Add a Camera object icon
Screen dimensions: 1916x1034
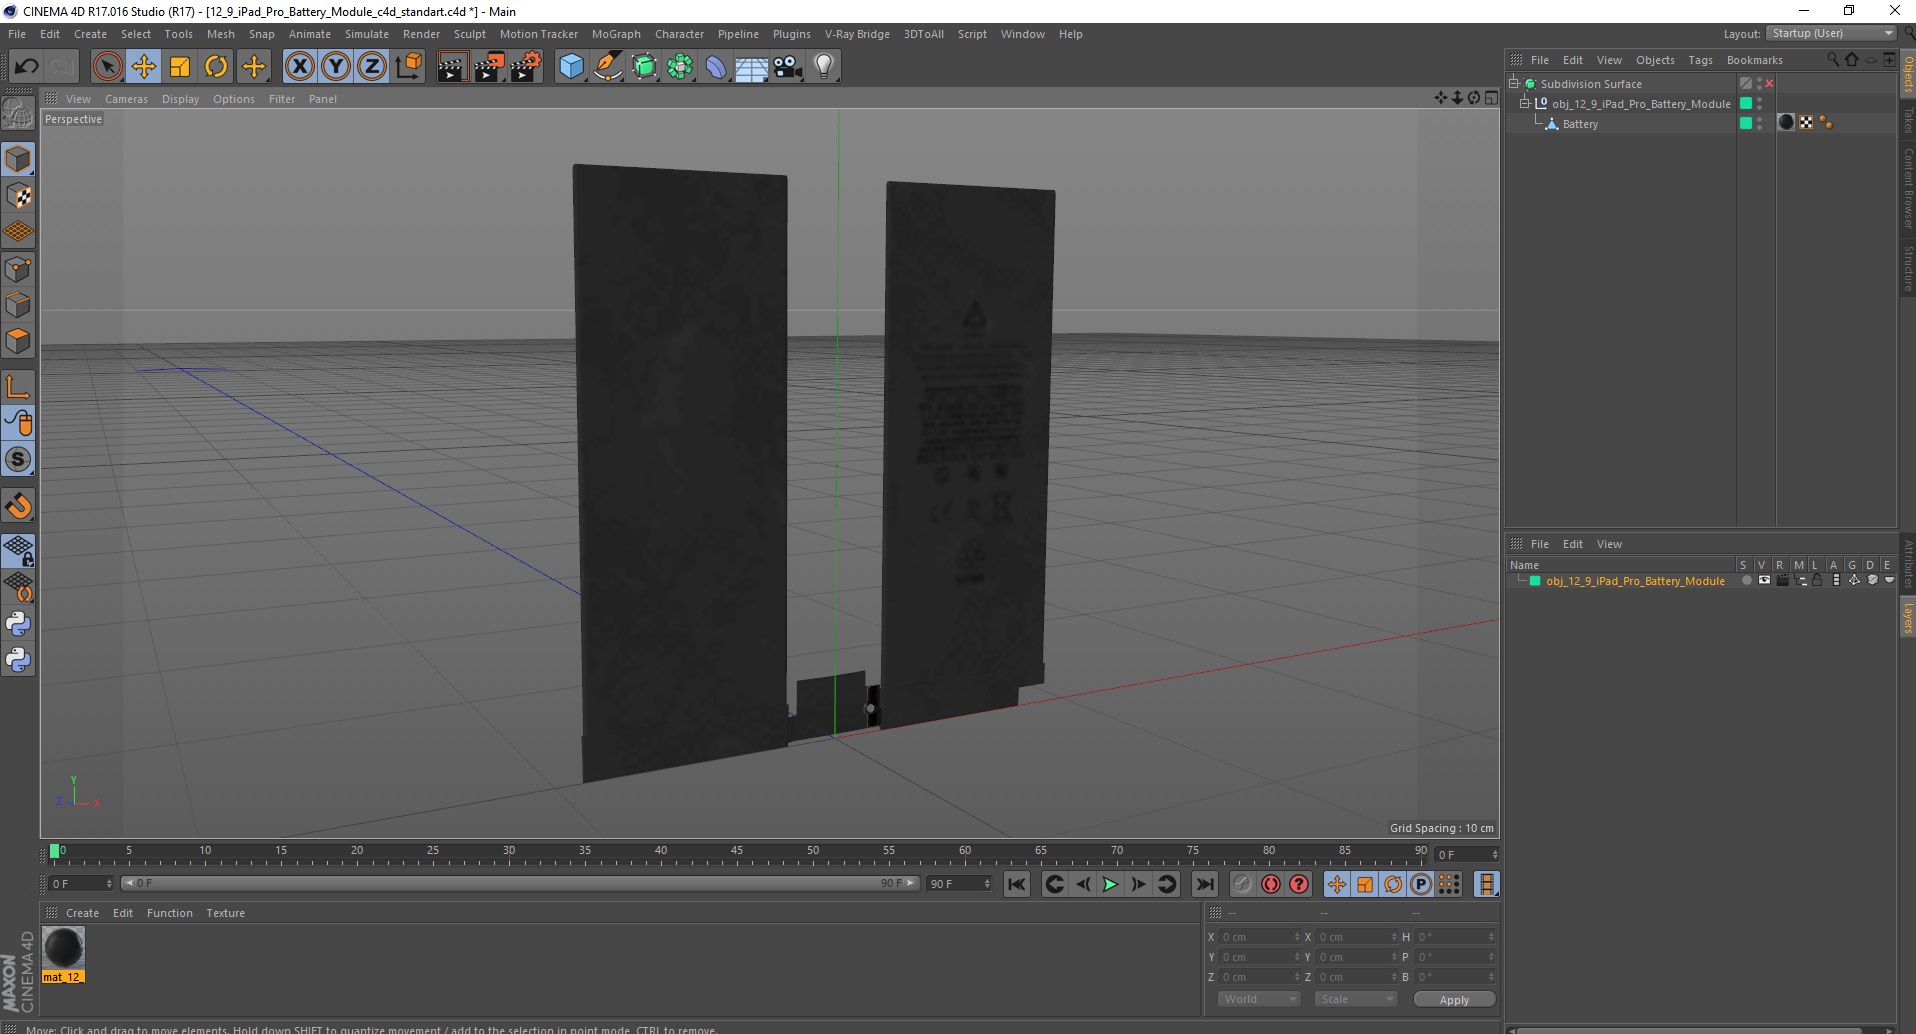[788, 67]
